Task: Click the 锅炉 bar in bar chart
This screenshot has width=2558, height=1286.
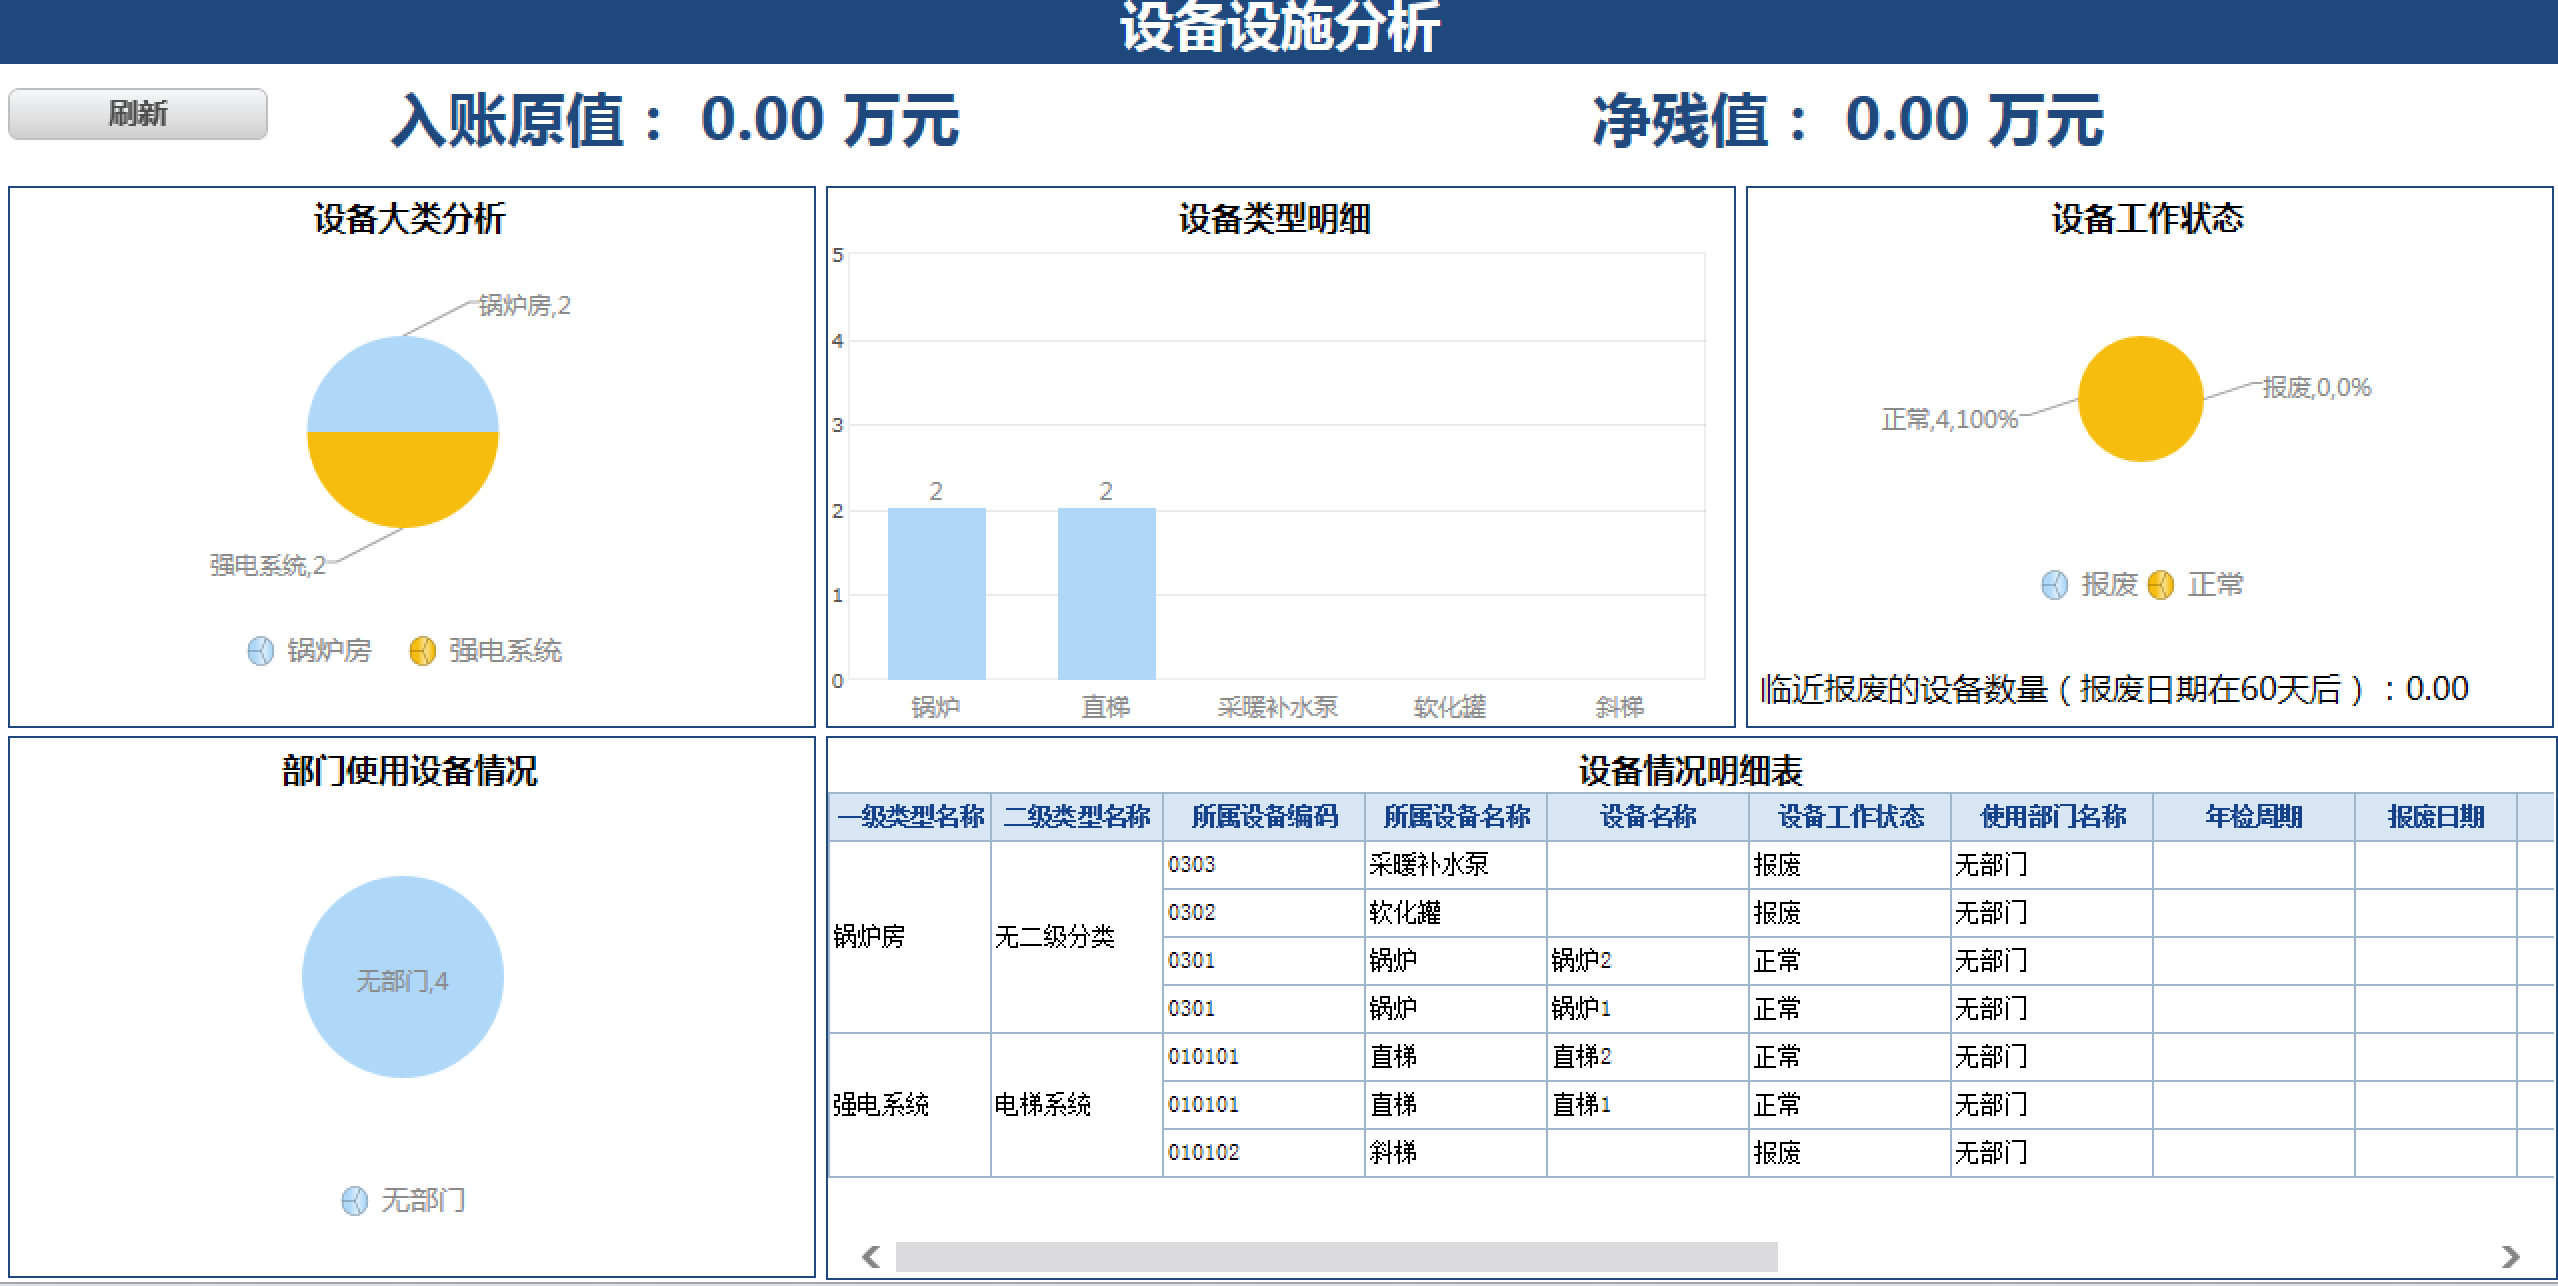Action: tap(936, 594)
